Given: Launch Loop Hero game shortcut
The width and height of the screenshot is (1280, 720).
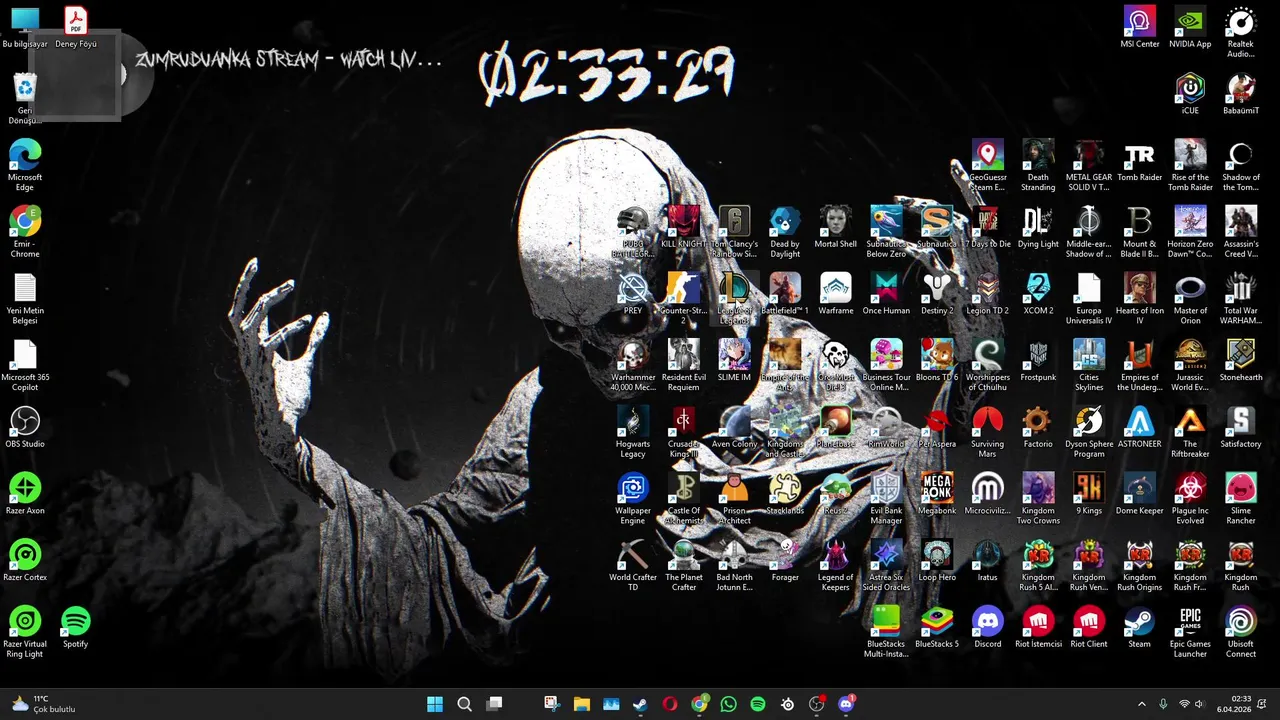Looking at the screenshot, I should tap(937, 560).
